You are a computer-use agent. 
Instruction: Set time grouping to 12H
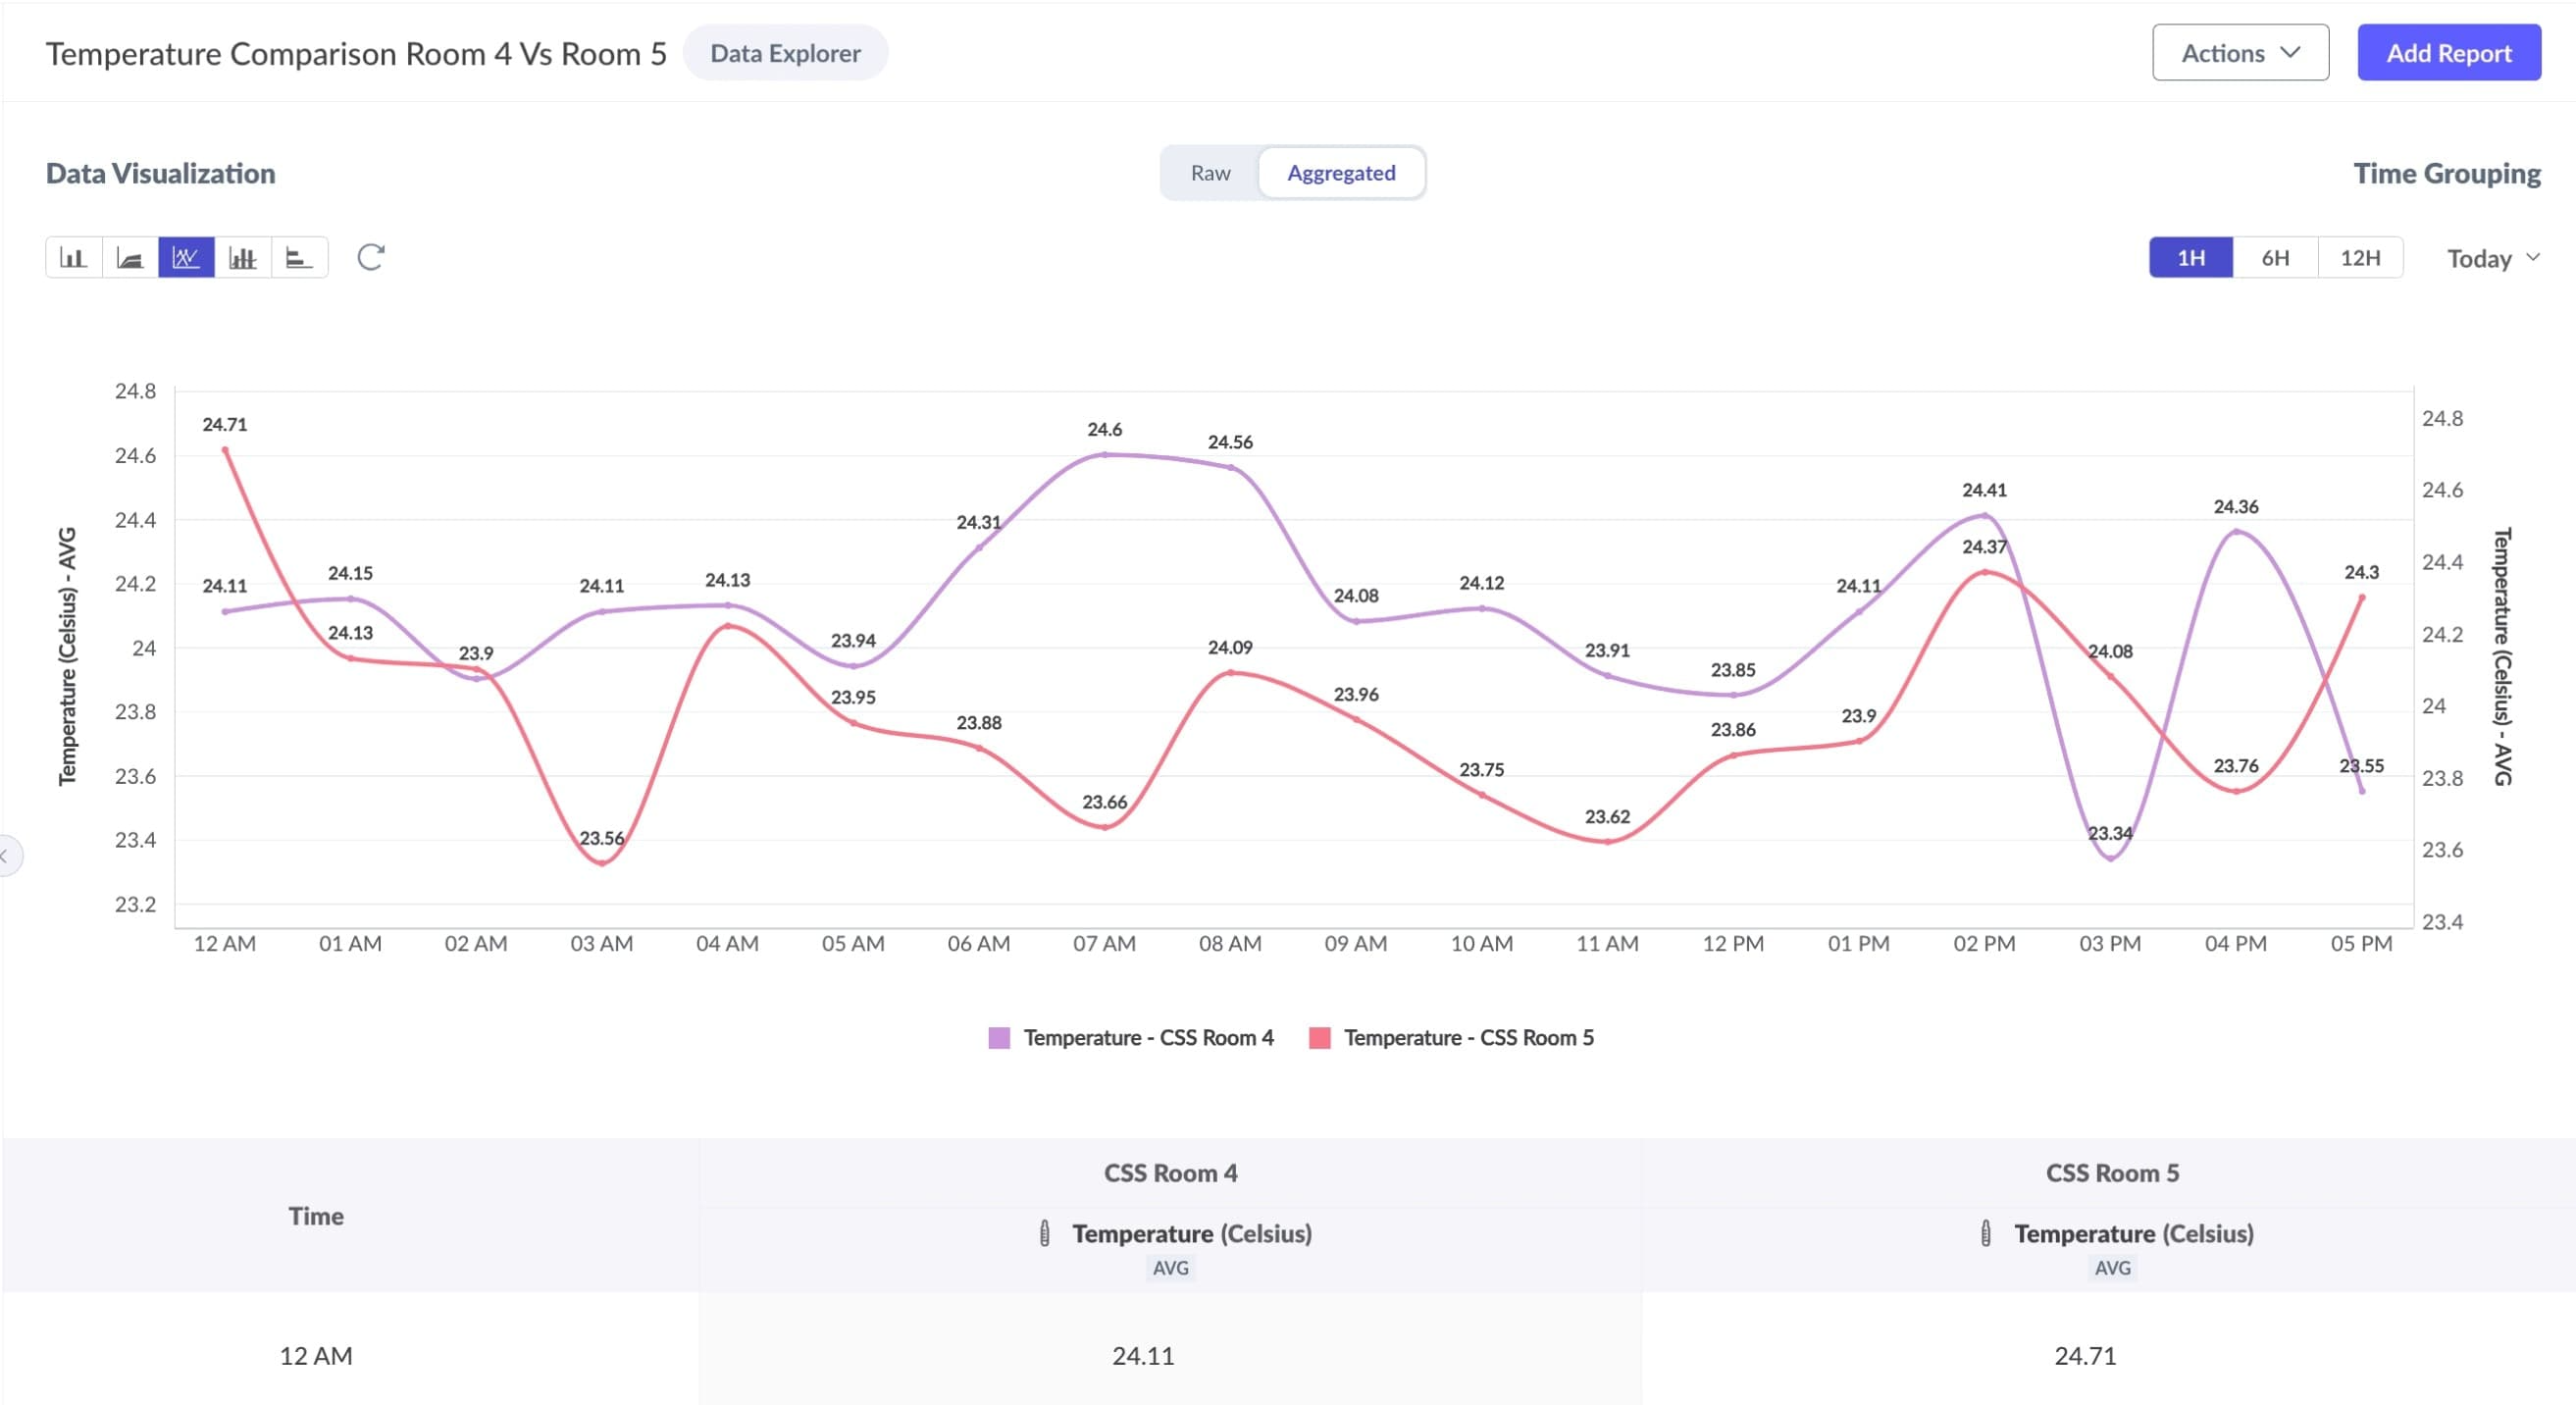pos(2360,258)
